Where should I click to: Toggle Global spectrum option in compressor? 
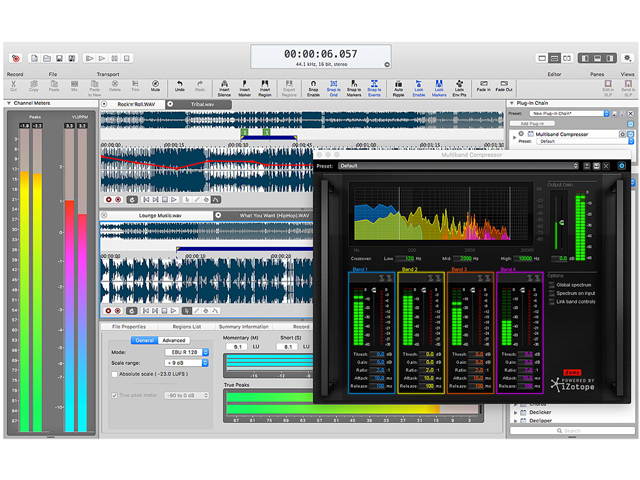[552, 285]
